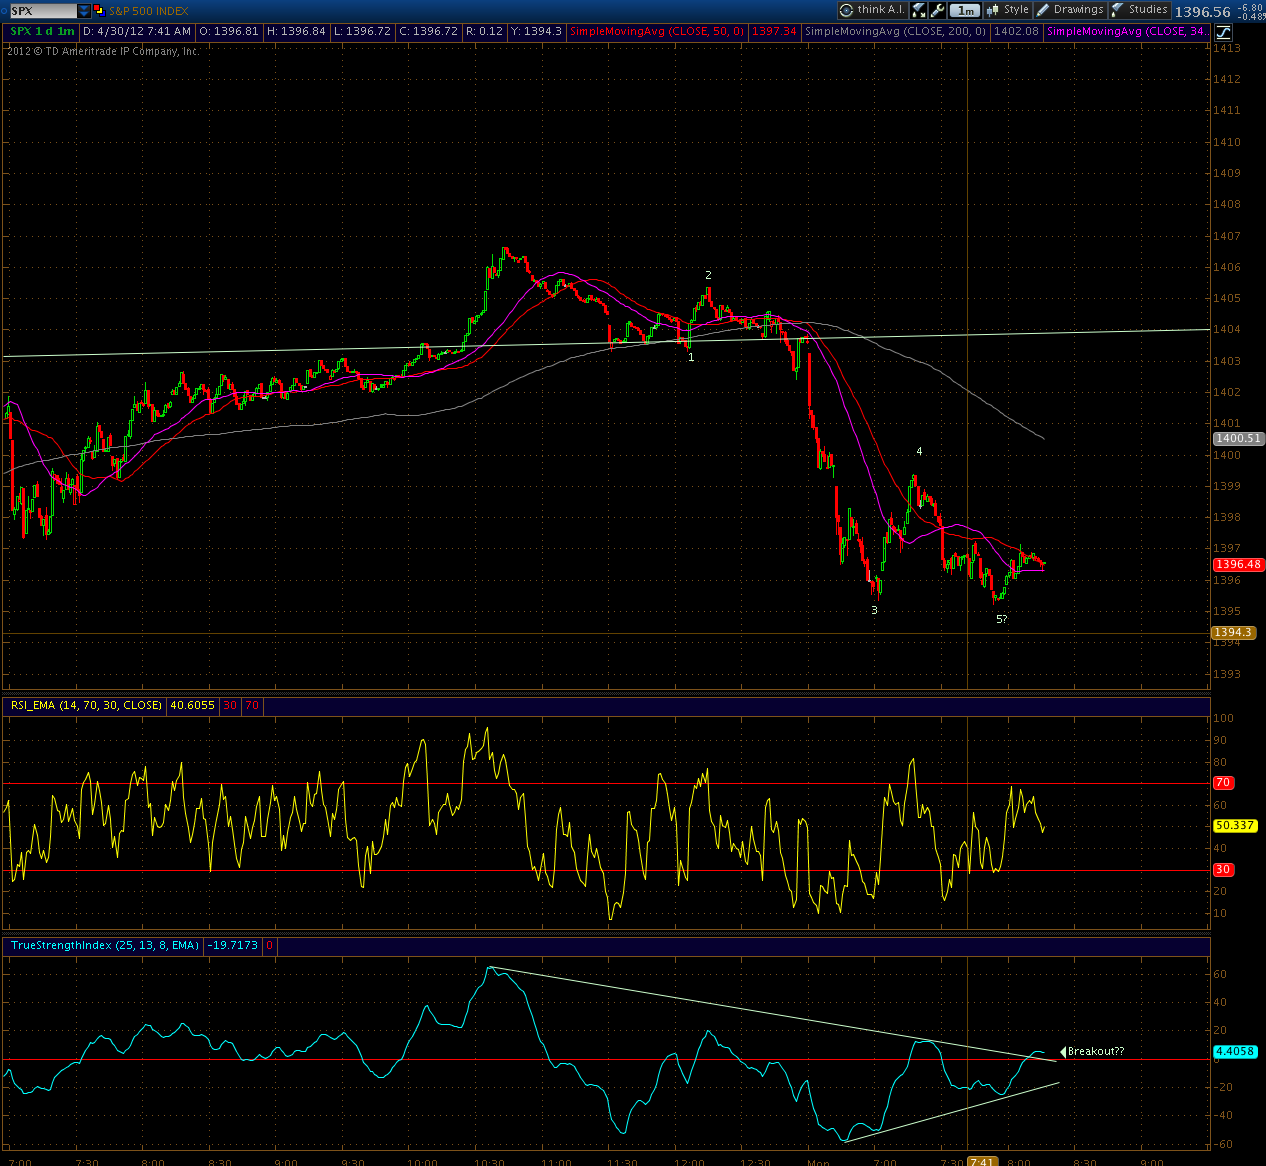Viewport: 1266px width, 1166px height.
Task: Open chart settings wrench icon
Action: 937,10
